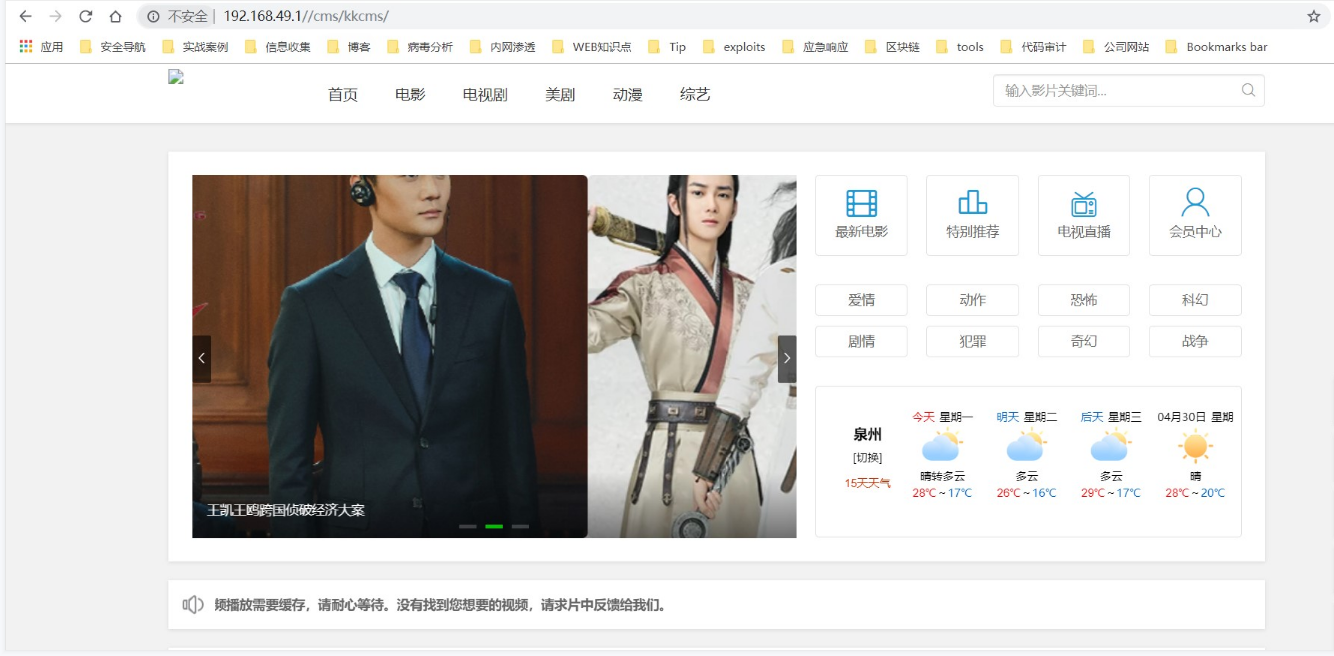Image resolution: width=1334 pixels, height=656 pixels.
Task: Go to browser home icon
Action: click(116, 16)
